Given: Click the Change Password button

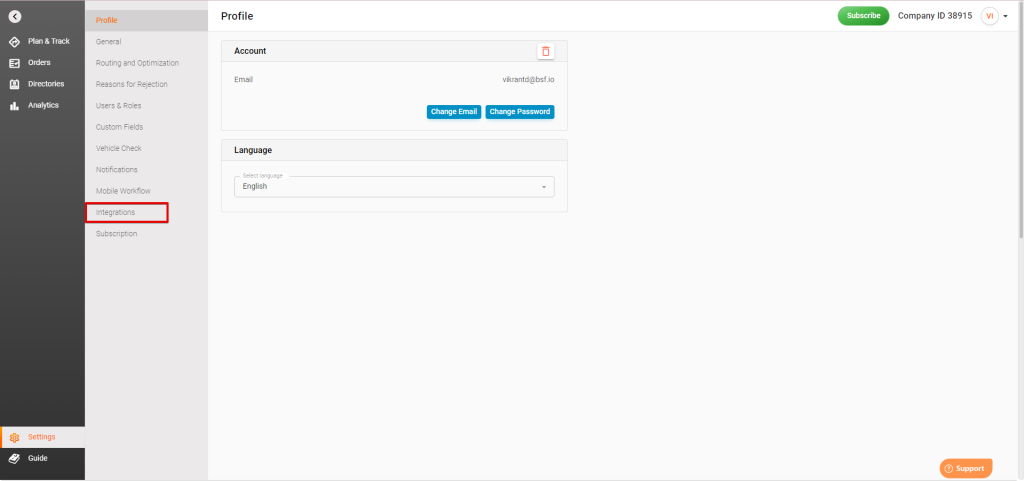Looking at the screenshot, I should pyautogui.click(x=520, y=112).
